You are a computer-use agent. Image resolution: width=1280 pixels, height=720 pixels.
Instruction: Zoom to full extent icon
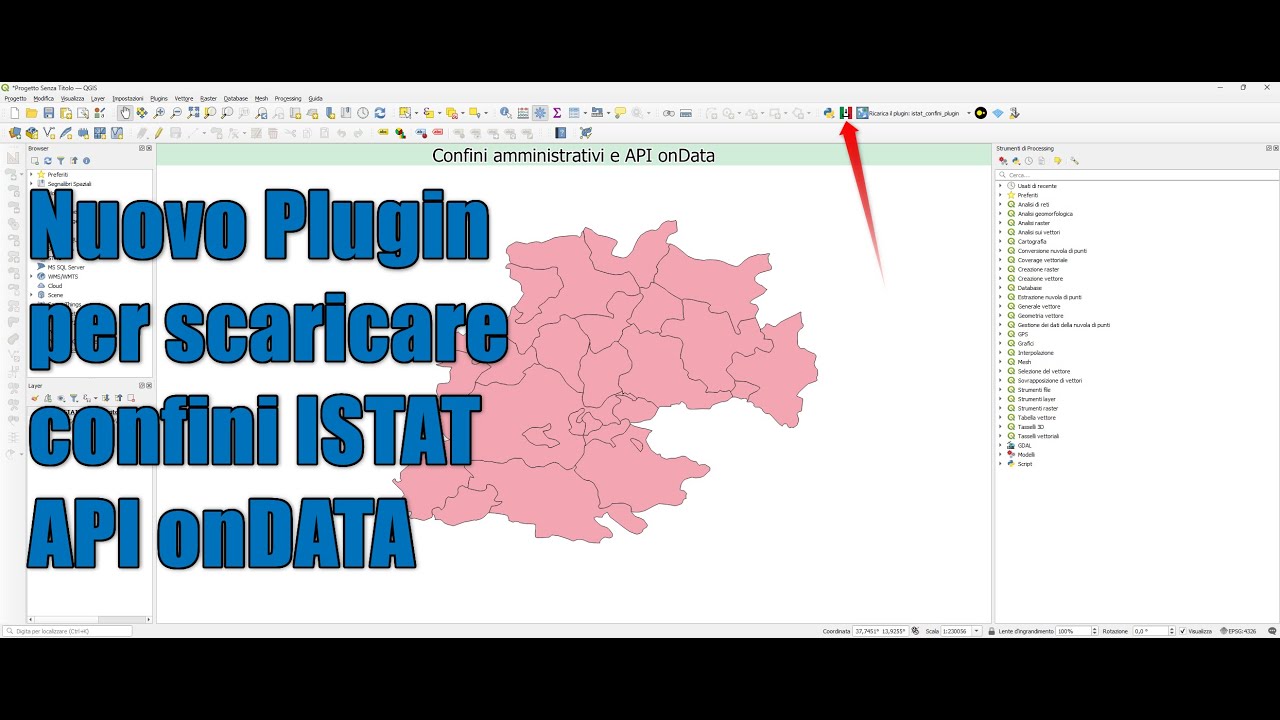(193, 113)
